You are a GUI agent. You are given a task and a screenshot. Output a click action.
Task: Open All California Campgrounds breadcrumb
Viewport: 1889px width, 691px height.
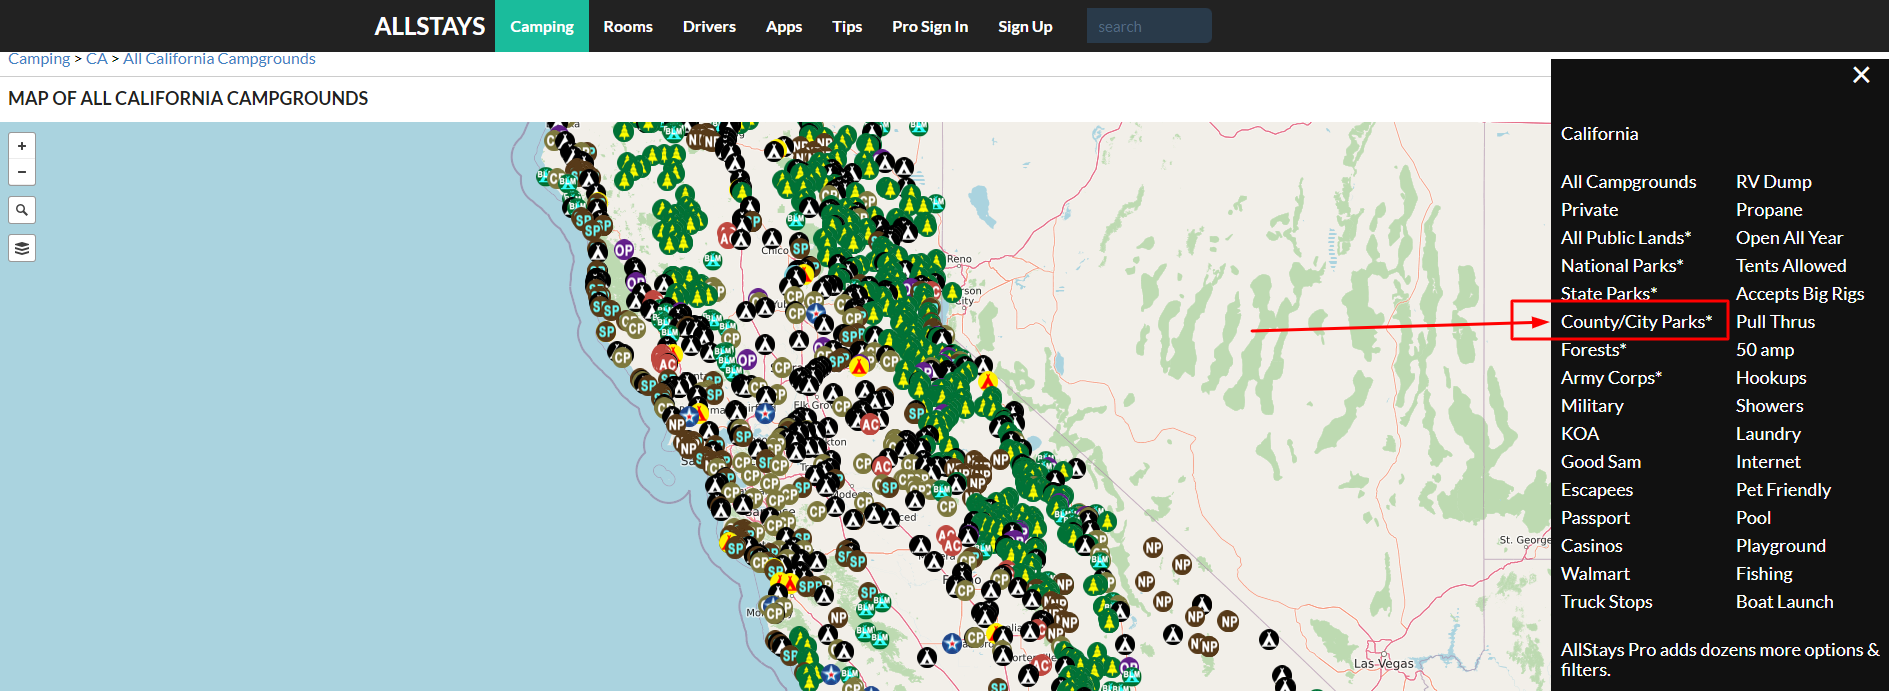pos(219,59)
